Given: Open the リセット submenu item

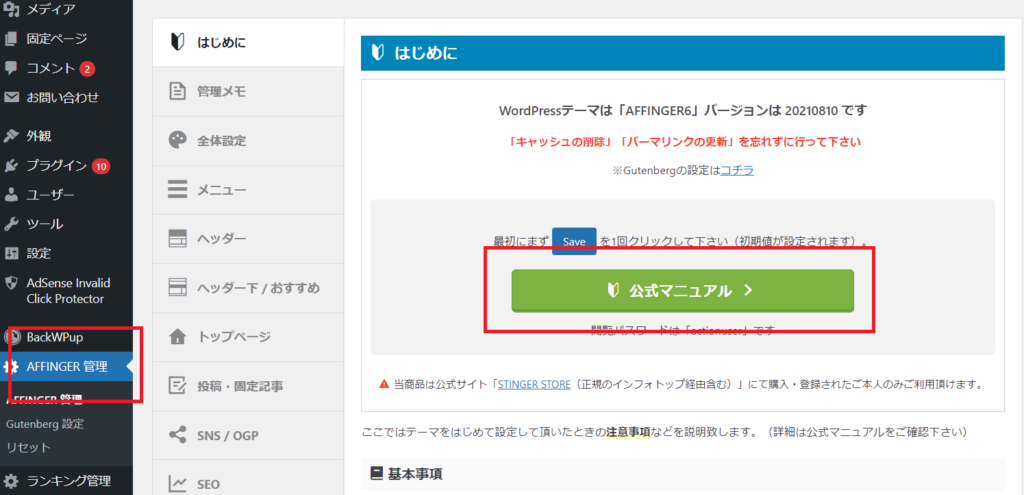Looking at the screenshot, I should (x=28, y=447).
